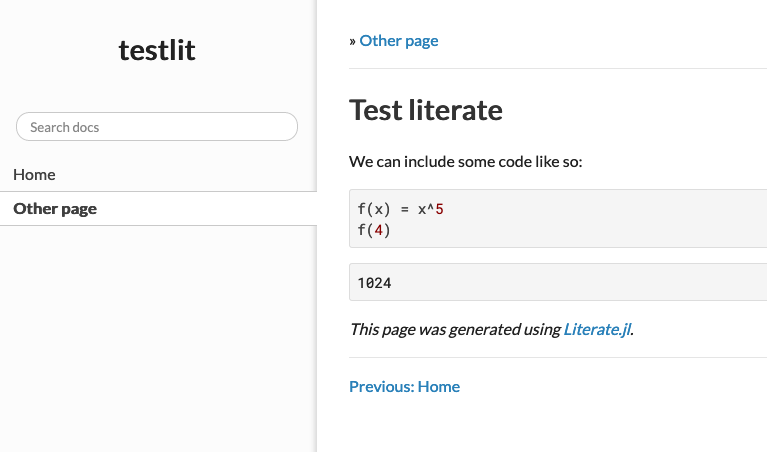Click the » breadcrumb separator
This screenshot has height=452, width=767.
point(353,41)
